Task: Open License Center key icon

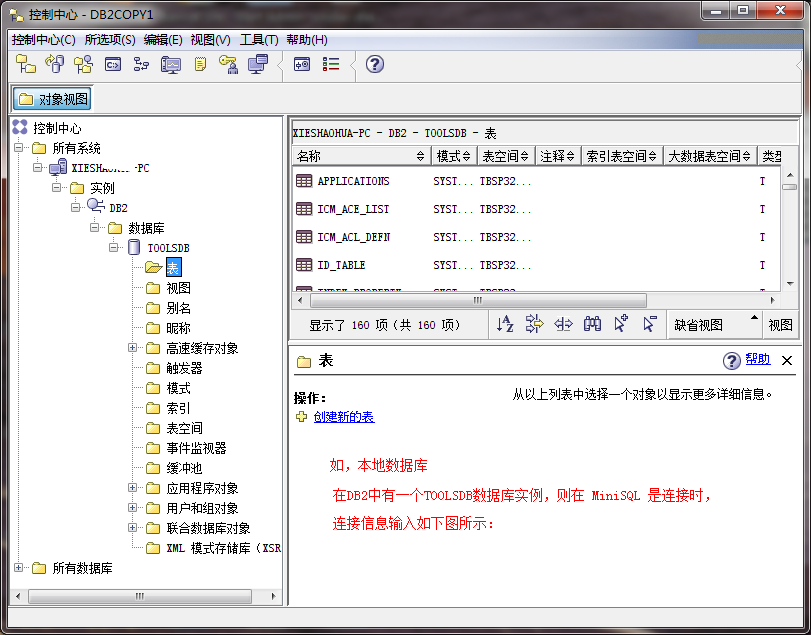Action: (x=228, y=64)
